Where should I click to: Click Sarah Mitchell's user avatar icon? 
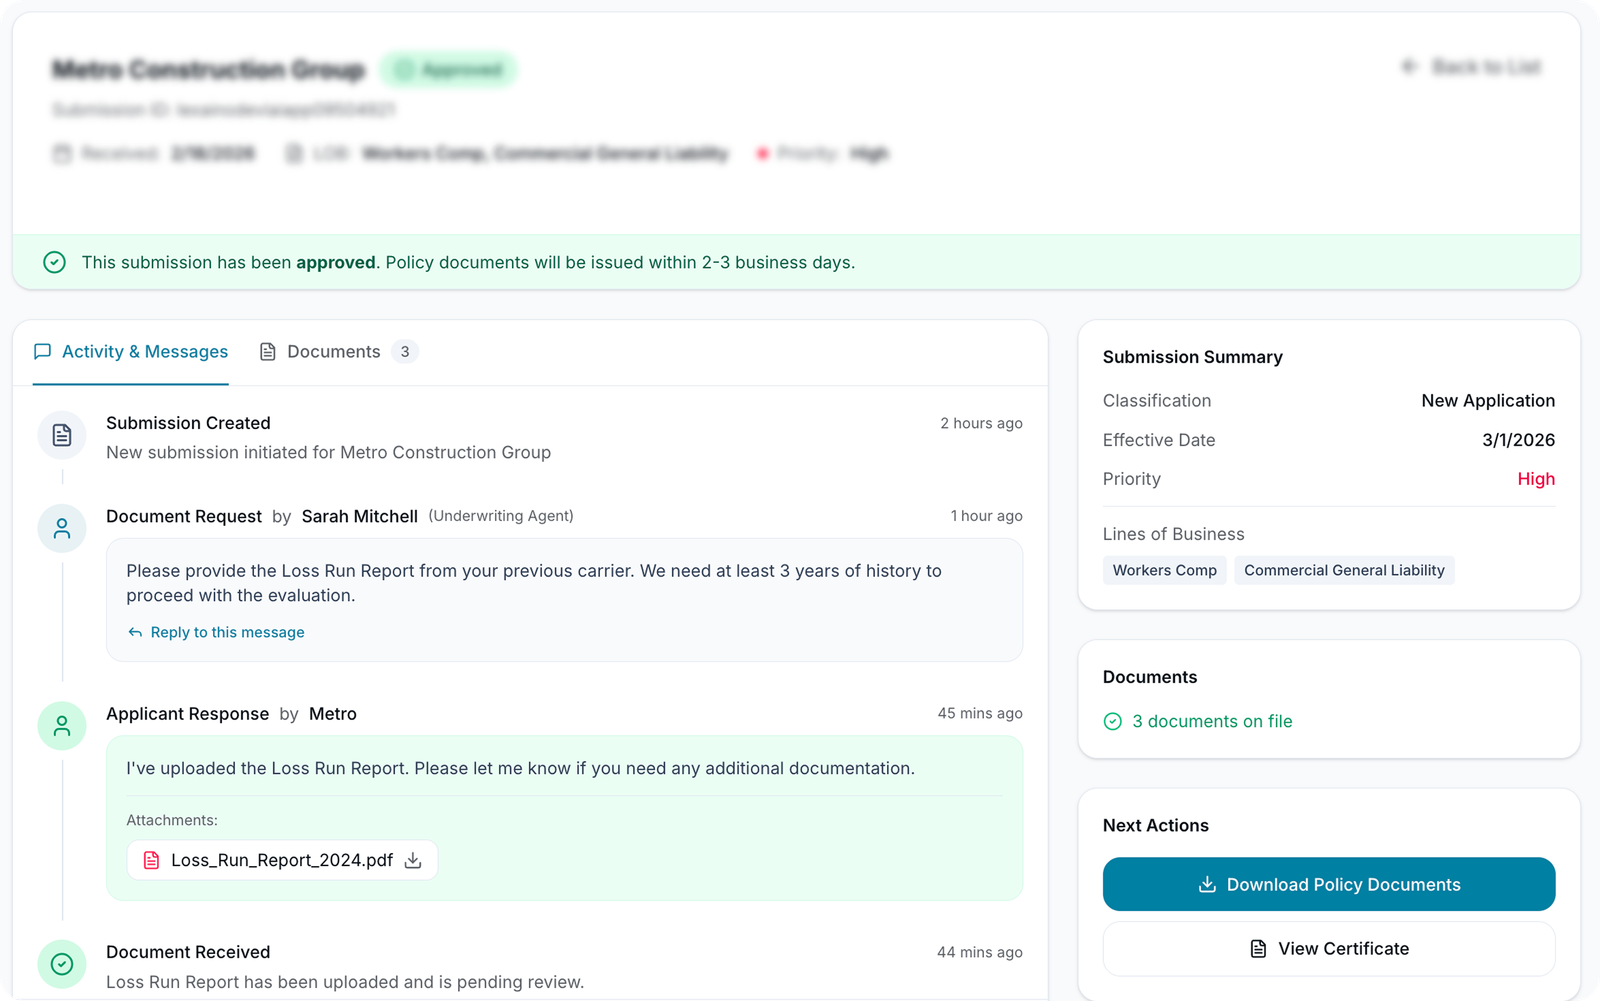pyautogui.click(x=62, y=528)
